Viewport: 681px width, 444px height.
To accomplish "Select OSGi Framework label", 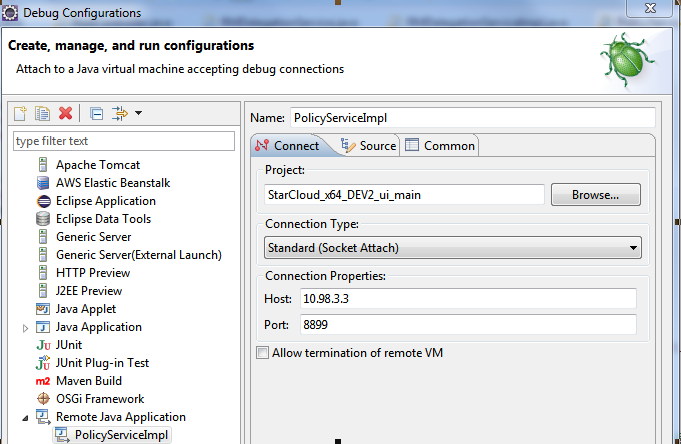I will coord(100,399).
